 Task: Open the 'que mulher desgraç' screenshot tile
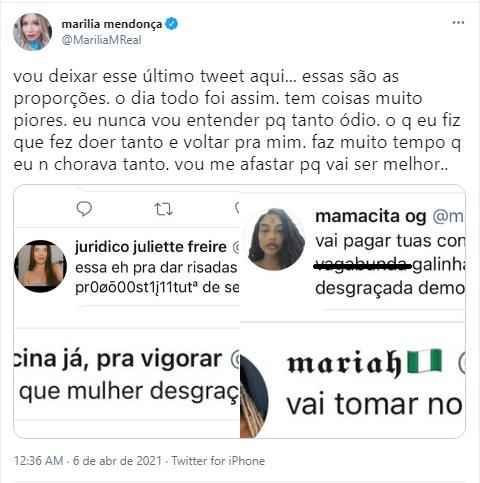tap(127, 383)
